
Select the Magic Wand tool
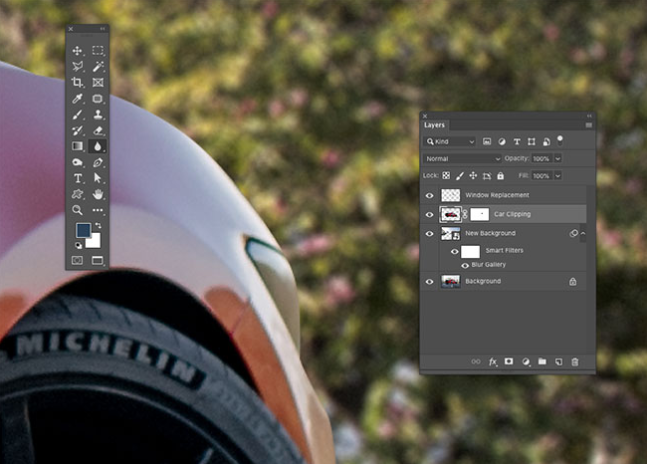tap(98, 66)
